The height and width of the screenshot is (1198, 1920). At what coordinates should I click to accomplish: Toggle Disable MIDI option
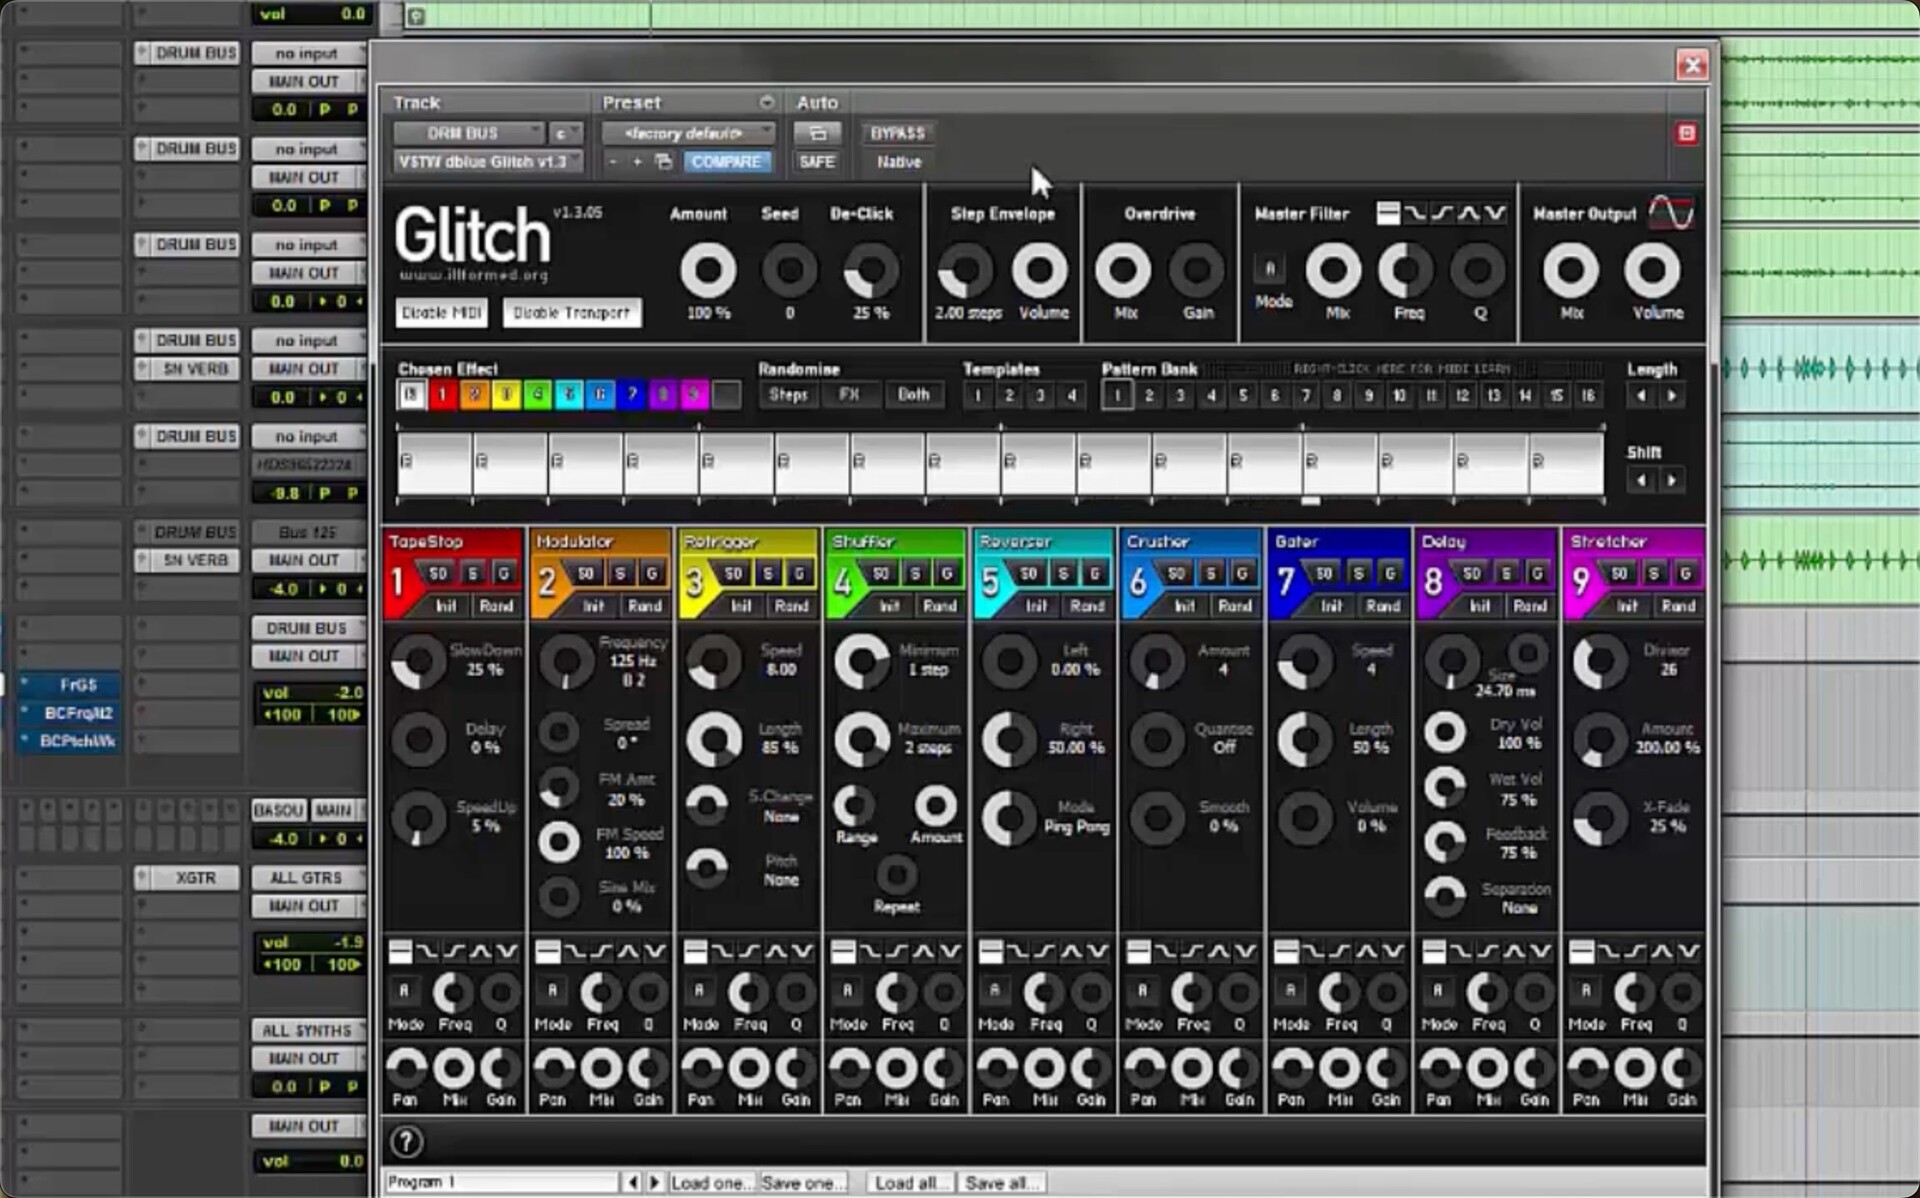[x=441, y=313]
